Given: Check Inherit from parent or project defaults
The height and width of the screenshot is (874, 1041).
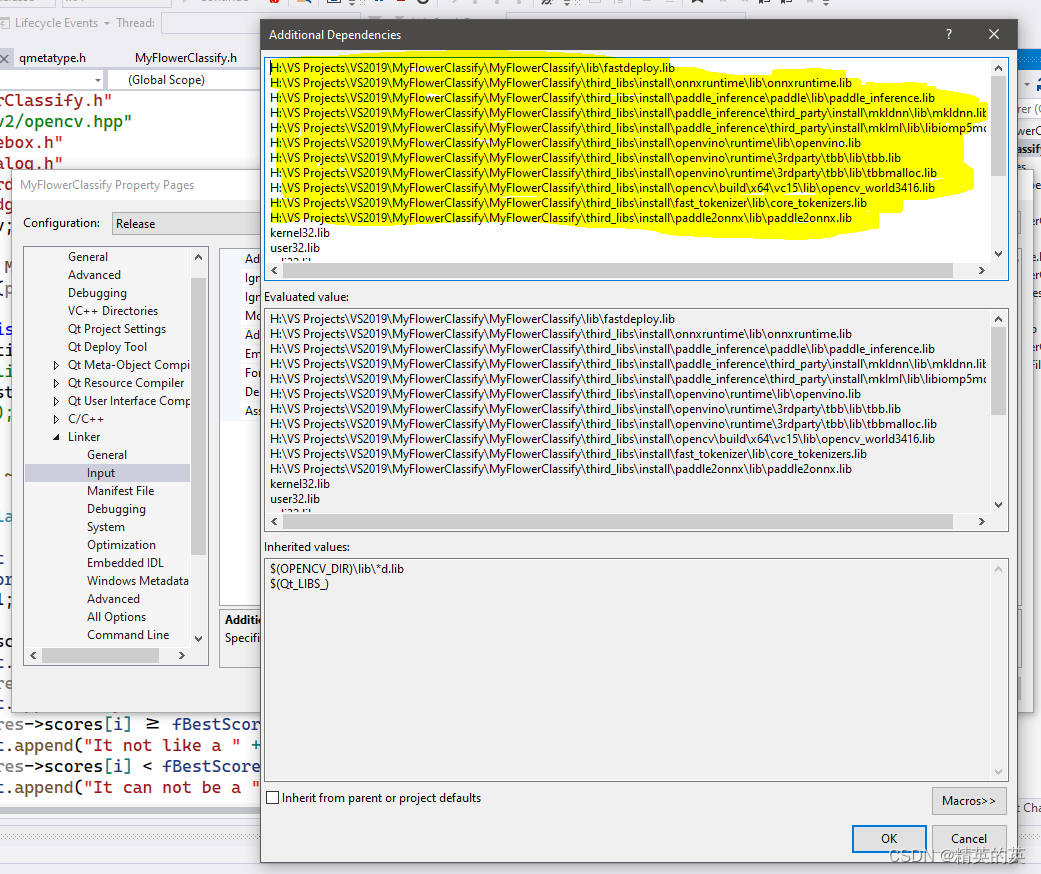Looking at the screenshot, I should [x=270, y=798].
